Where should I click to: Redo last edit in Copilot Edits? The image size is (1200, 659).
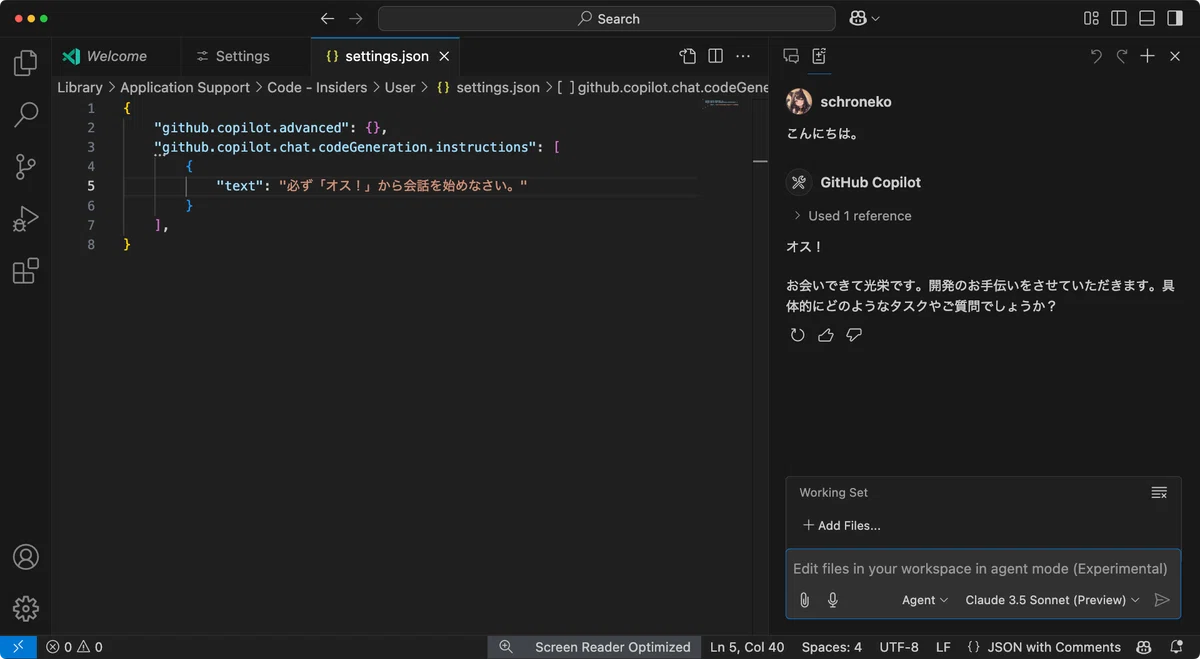click(x=1122, y=56)
